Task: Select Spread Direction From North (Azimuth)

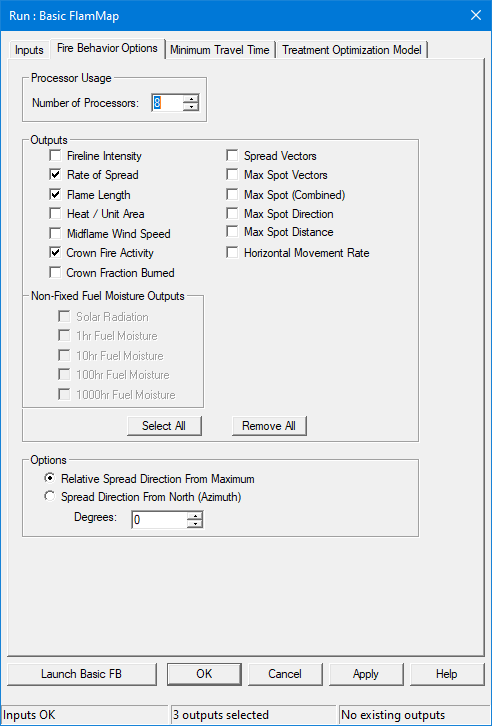Action: coord(50,496)
